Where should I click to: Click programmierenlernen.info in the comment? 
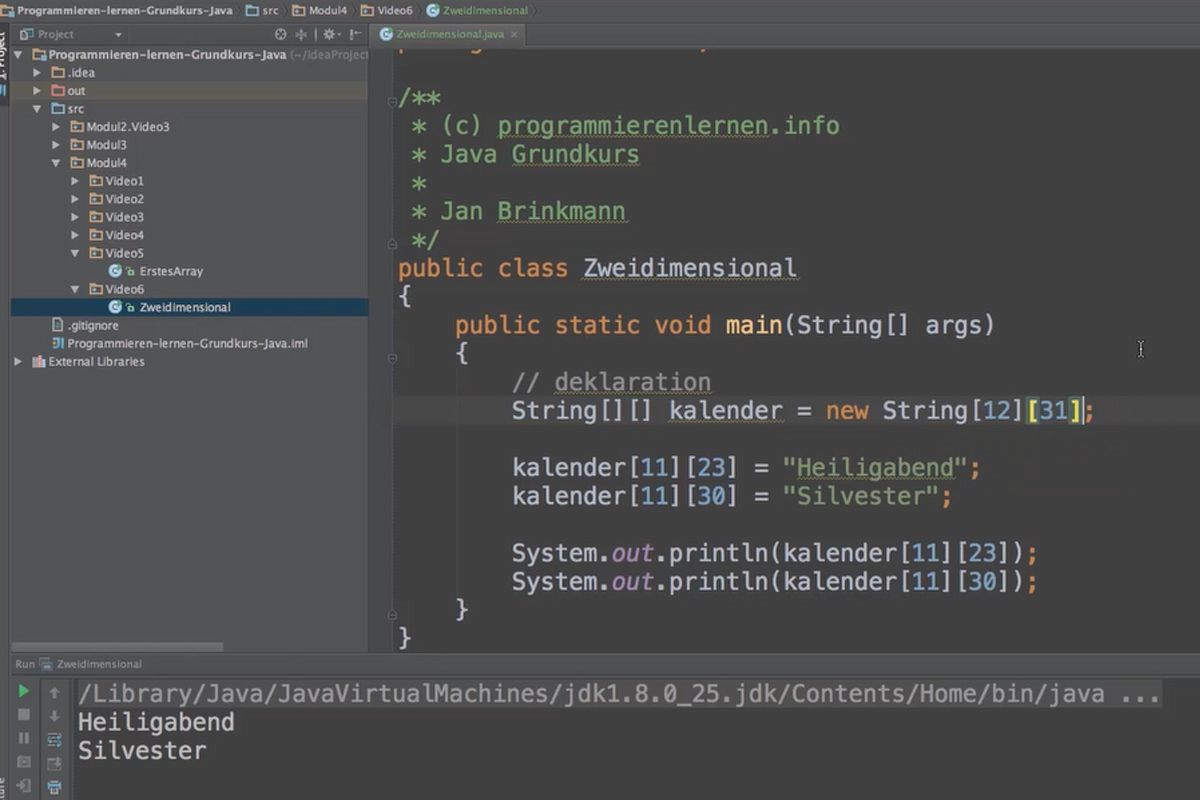click(668, 126)
